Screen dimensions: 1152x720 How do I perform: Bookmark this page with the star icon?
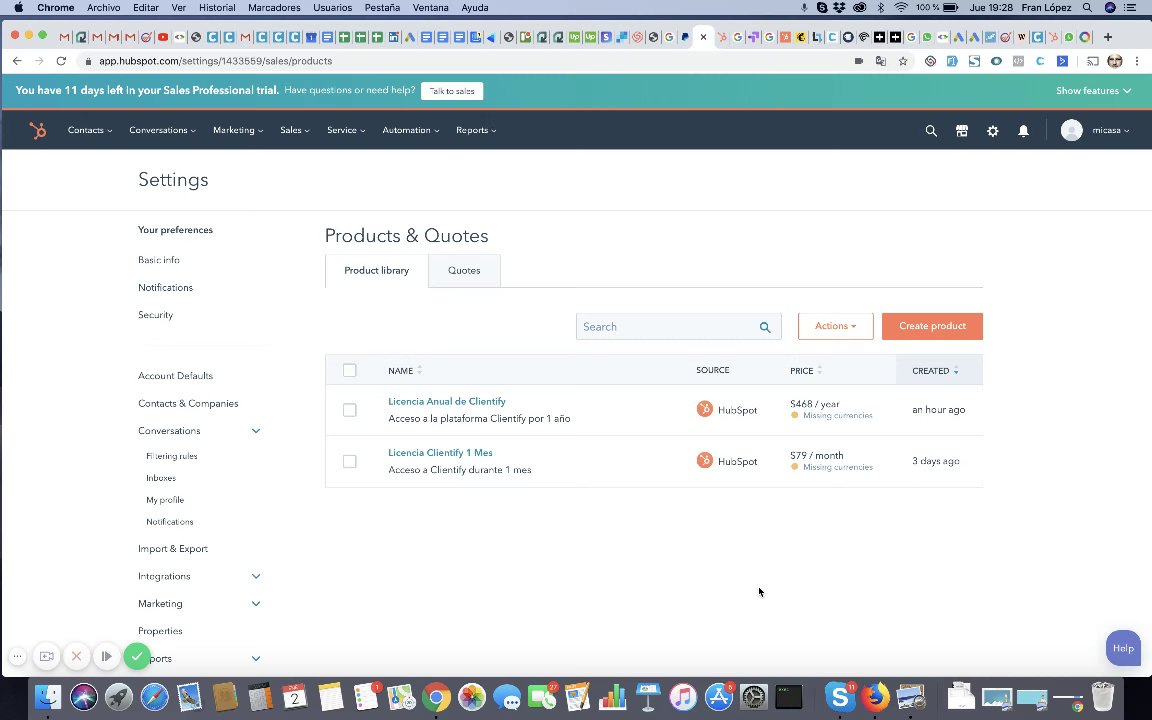[x=903, y=61]
